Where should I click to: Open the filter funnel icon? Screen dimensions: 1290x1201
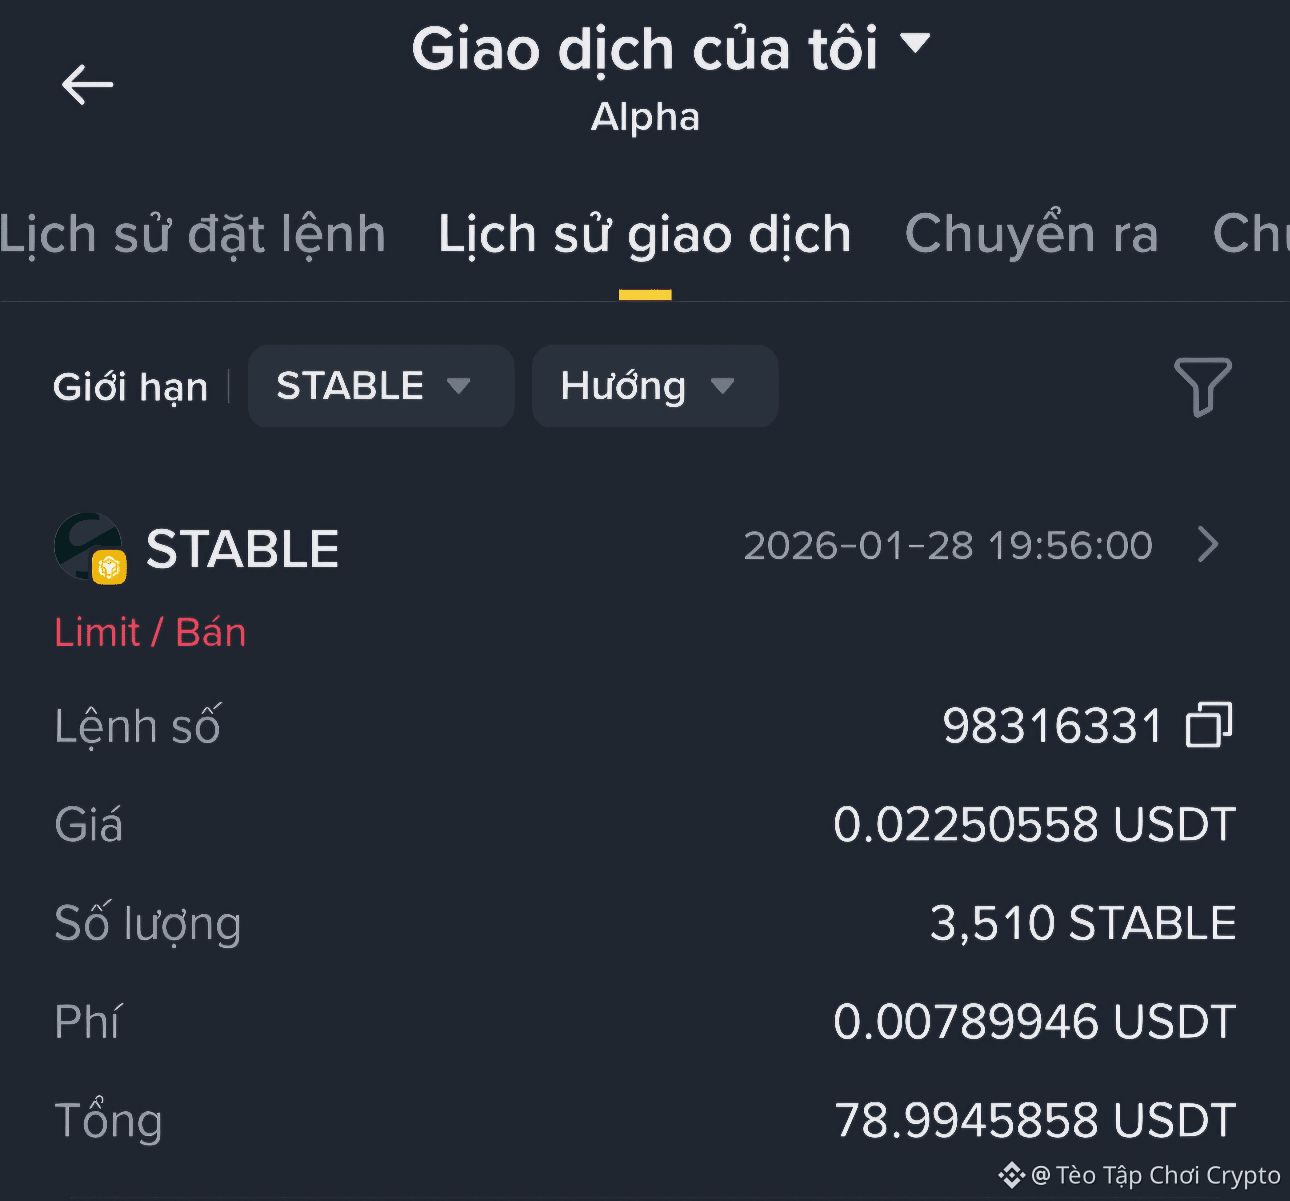tap(1202, 386)
